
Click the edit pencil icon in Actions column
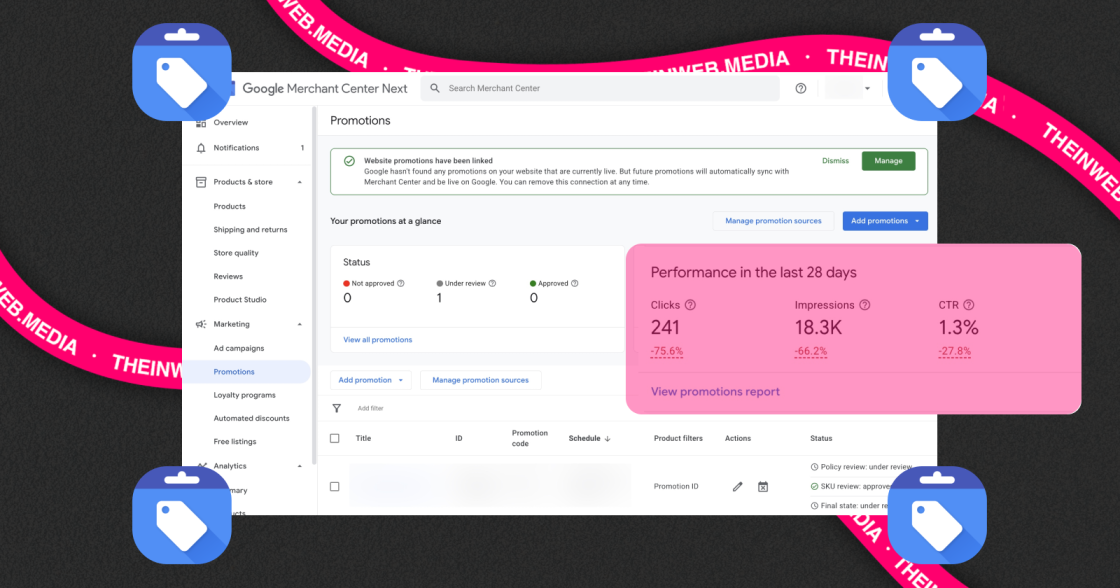(x=737, y=486)
